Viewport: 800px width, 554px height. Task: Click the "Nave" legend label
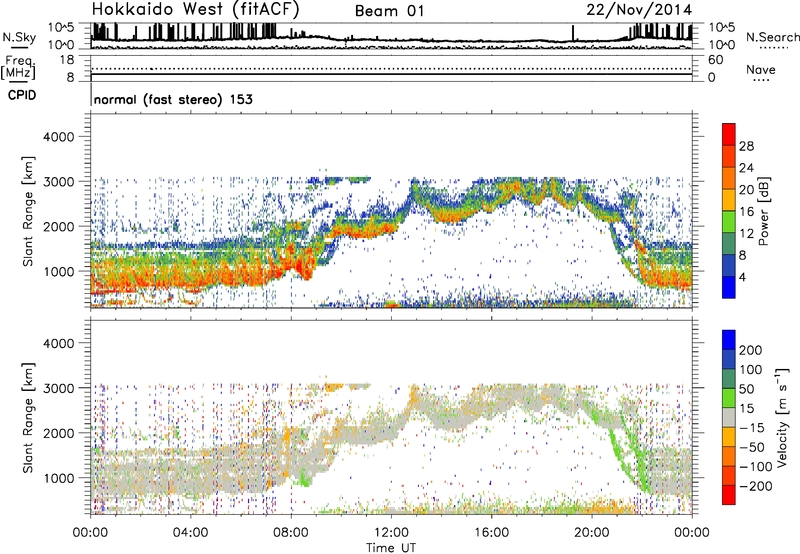click(x=761, y=70)
